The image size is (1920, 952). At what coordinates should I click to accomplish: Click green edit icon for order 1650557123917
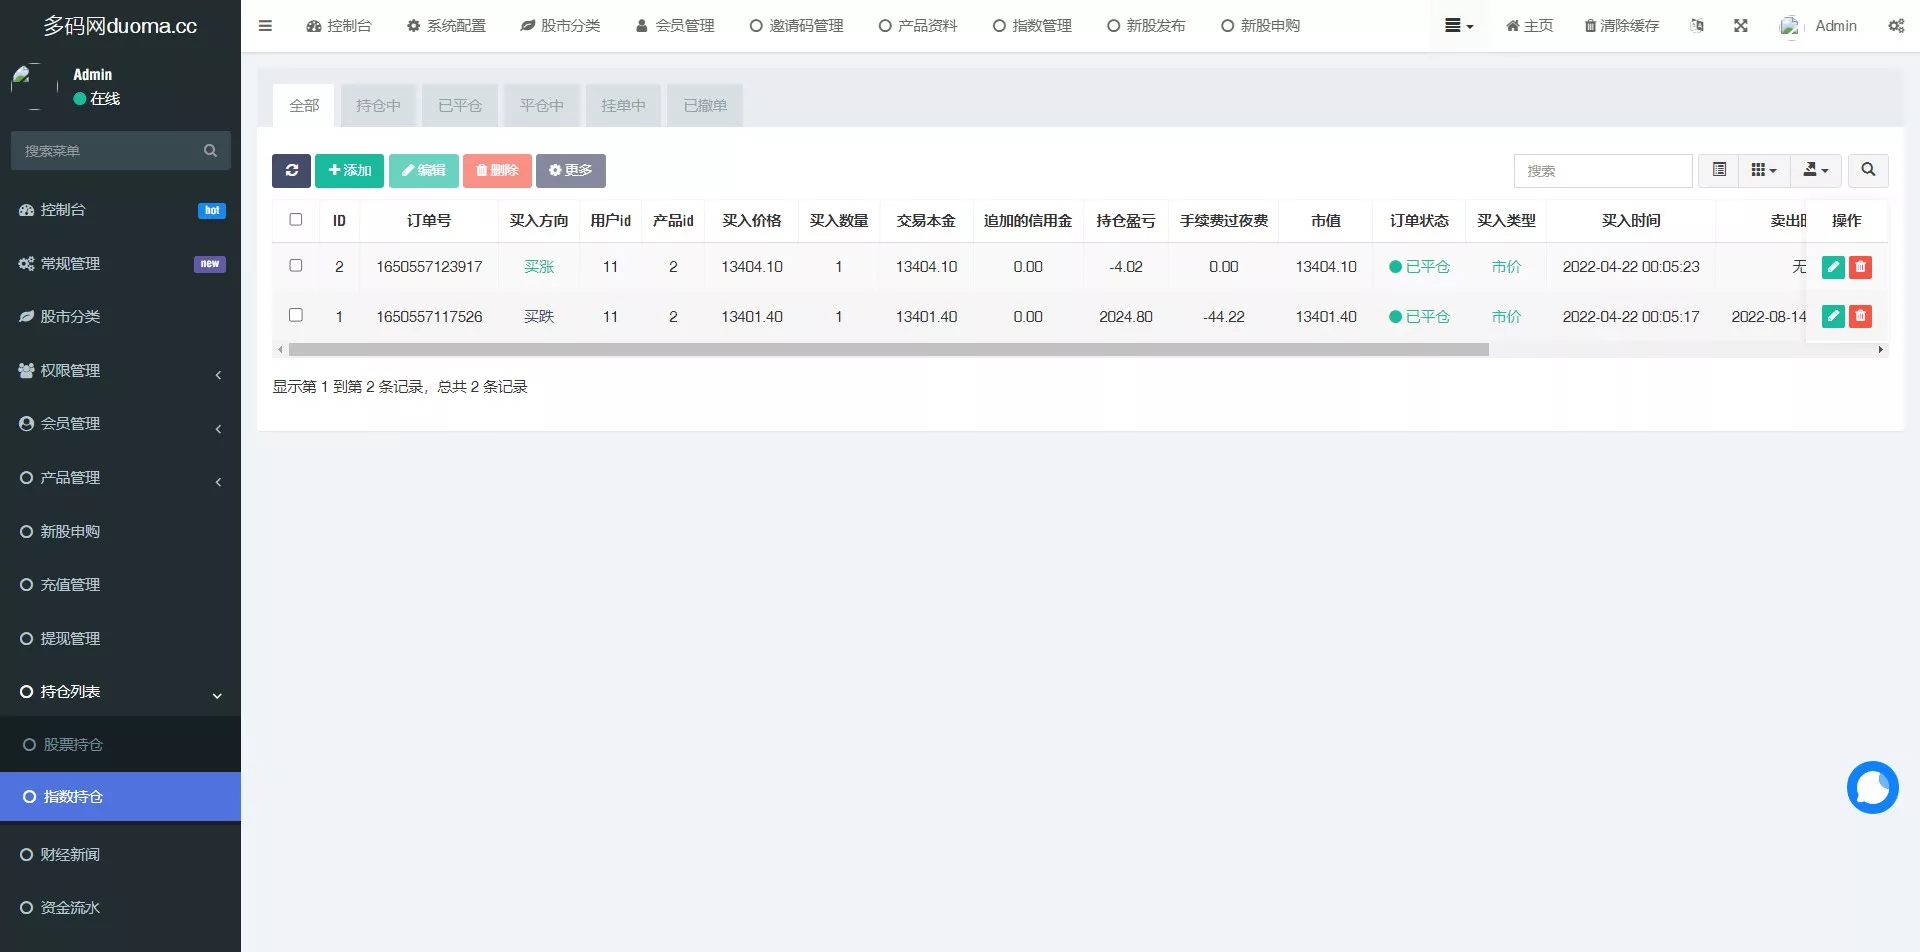click(x=1832, y=267)
